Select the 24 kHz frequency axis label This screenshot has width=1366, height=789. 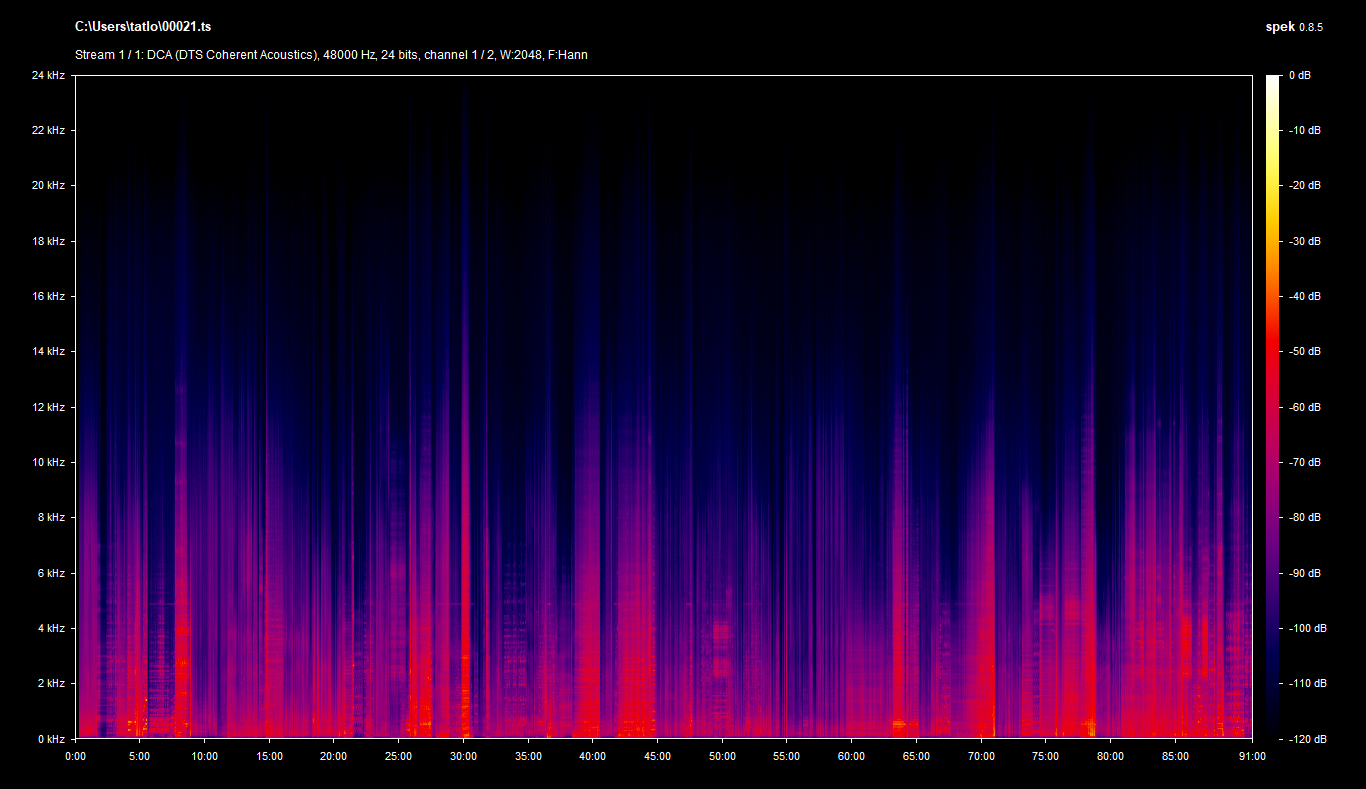(48, 76)
